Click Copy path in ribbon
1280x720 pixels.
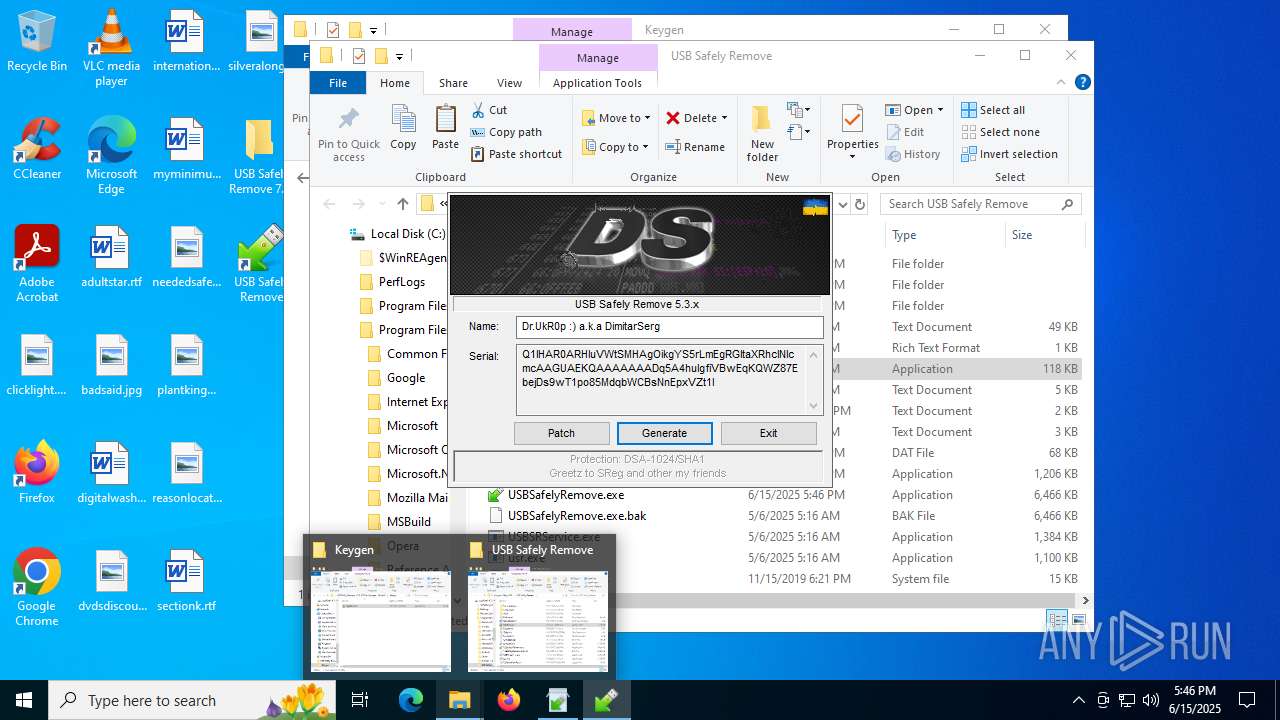(505, 132)
